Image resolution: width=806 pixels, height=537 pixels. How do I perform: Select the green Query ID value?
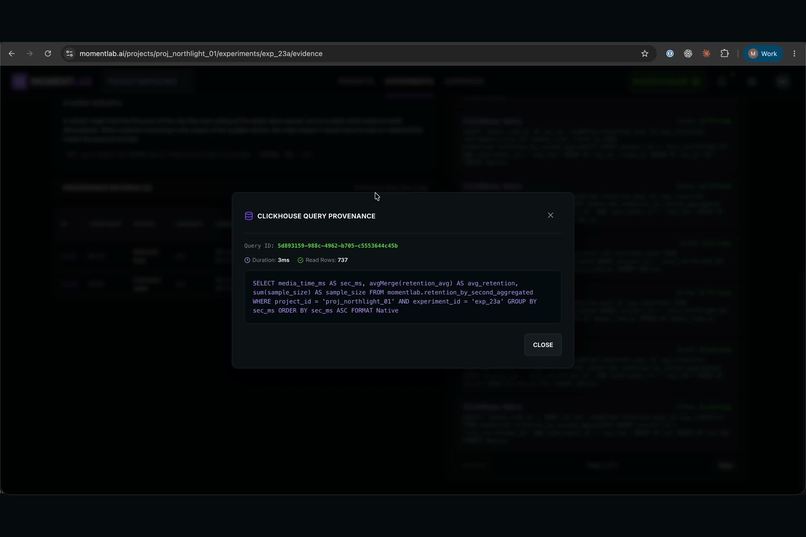[x=338, y=246]
